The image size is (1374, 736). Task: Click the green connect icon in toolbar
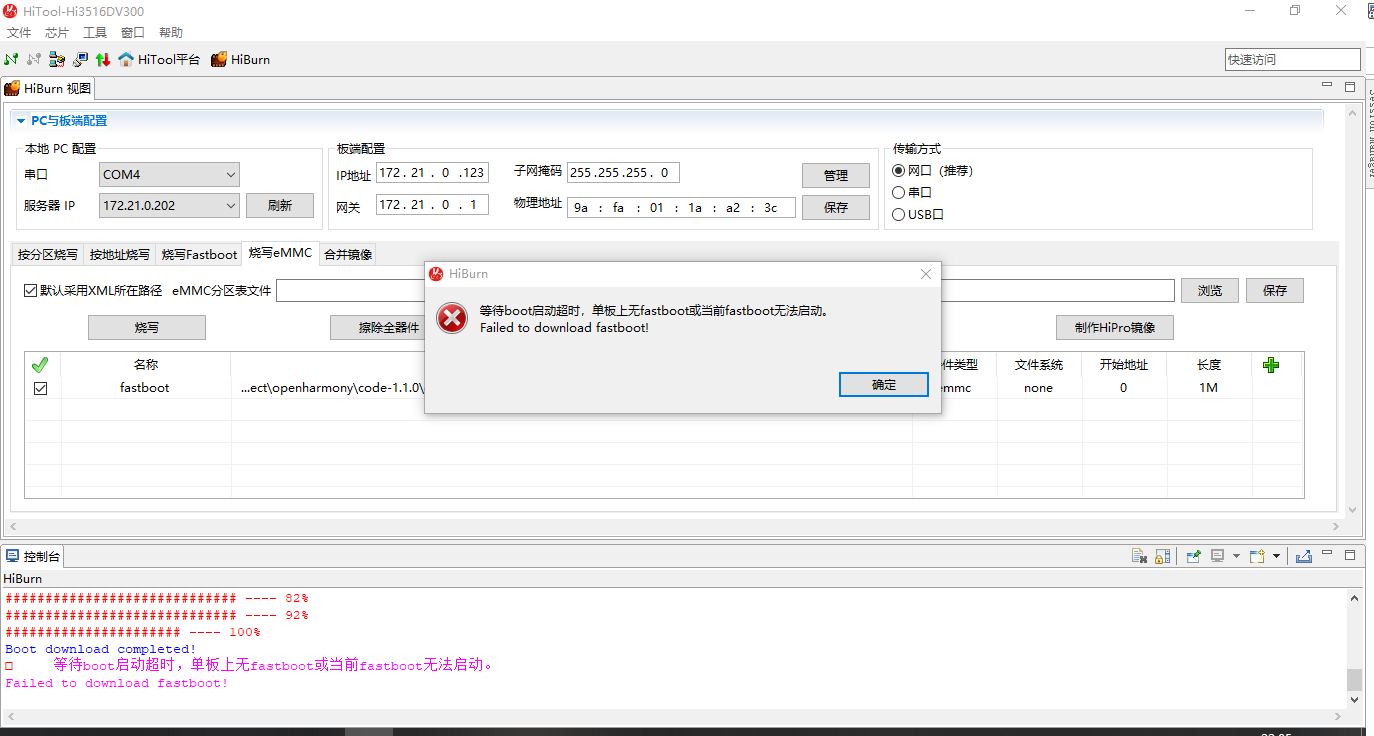click(x=11, y=59)
